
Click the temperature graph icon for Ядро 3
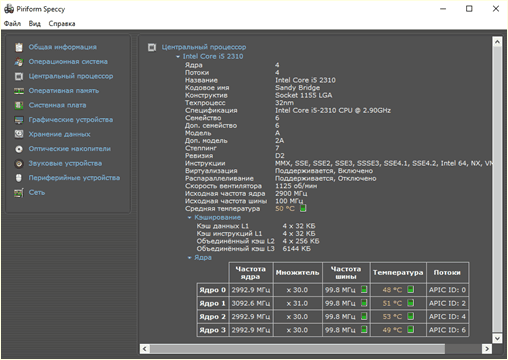411,330
